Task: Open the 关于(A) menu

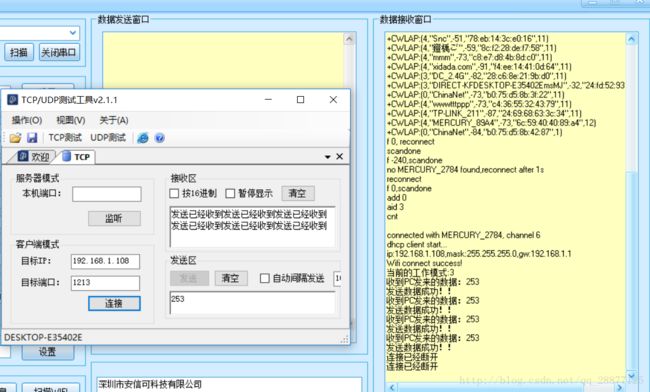Action: [114, 120]
